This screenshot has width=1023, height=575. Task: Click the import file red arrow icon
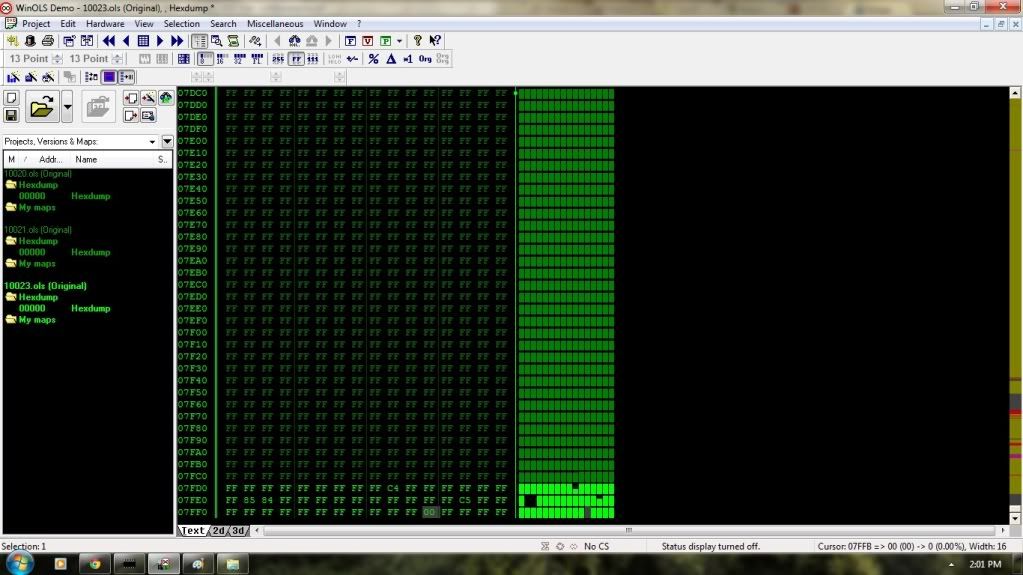130,98
